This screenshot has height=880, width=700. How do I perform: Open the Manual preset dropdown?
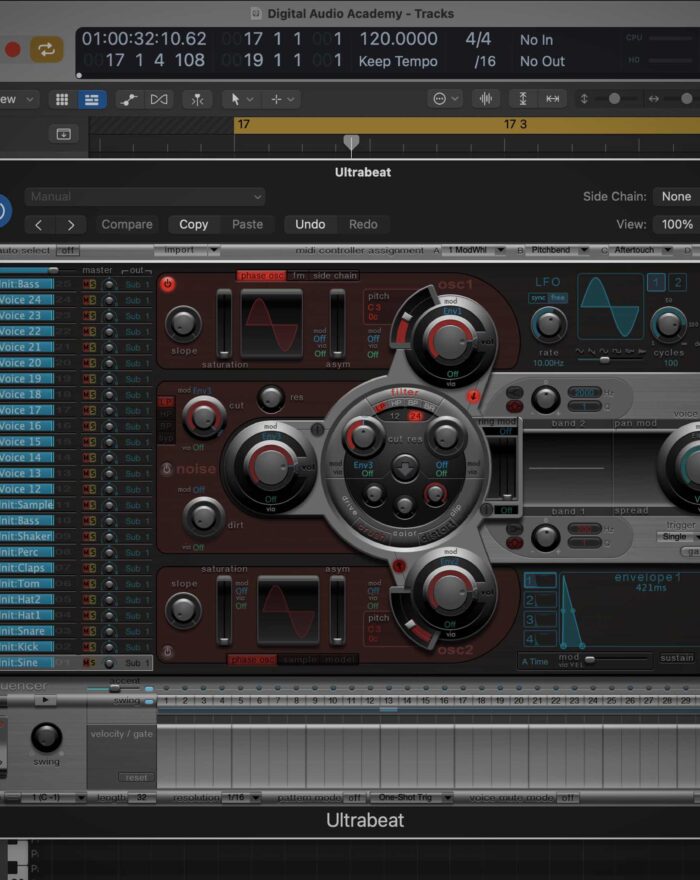coord(144,196)
